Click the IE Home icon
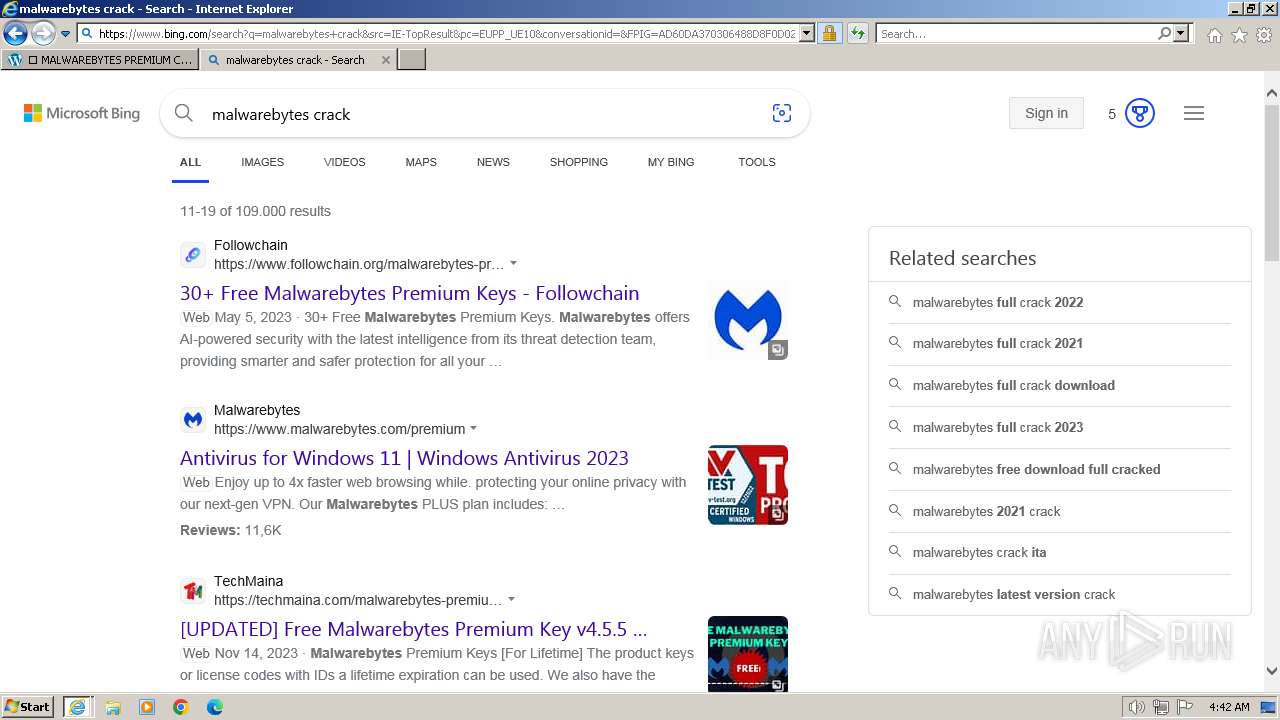Screen dimensions: 1280x720 1214,35
